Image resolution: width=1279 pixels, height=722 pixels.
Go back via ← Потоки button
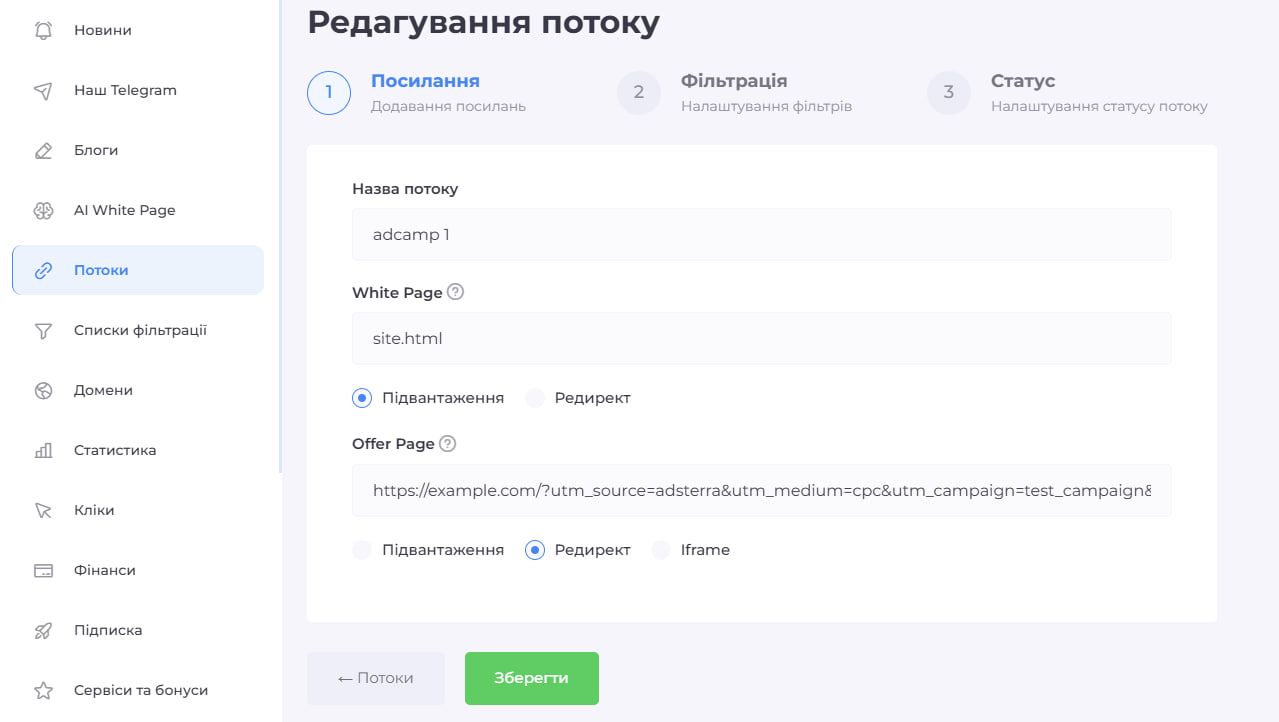[375, 678]
